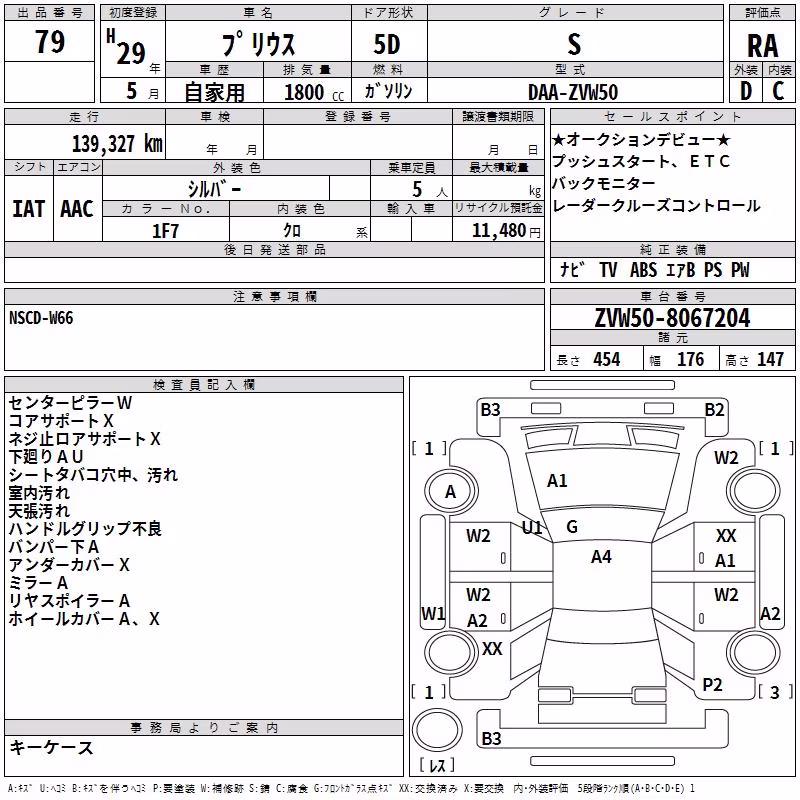Click the recycle deposit 11,480円
The image size is (800, 800).
(x=506, y=231)
